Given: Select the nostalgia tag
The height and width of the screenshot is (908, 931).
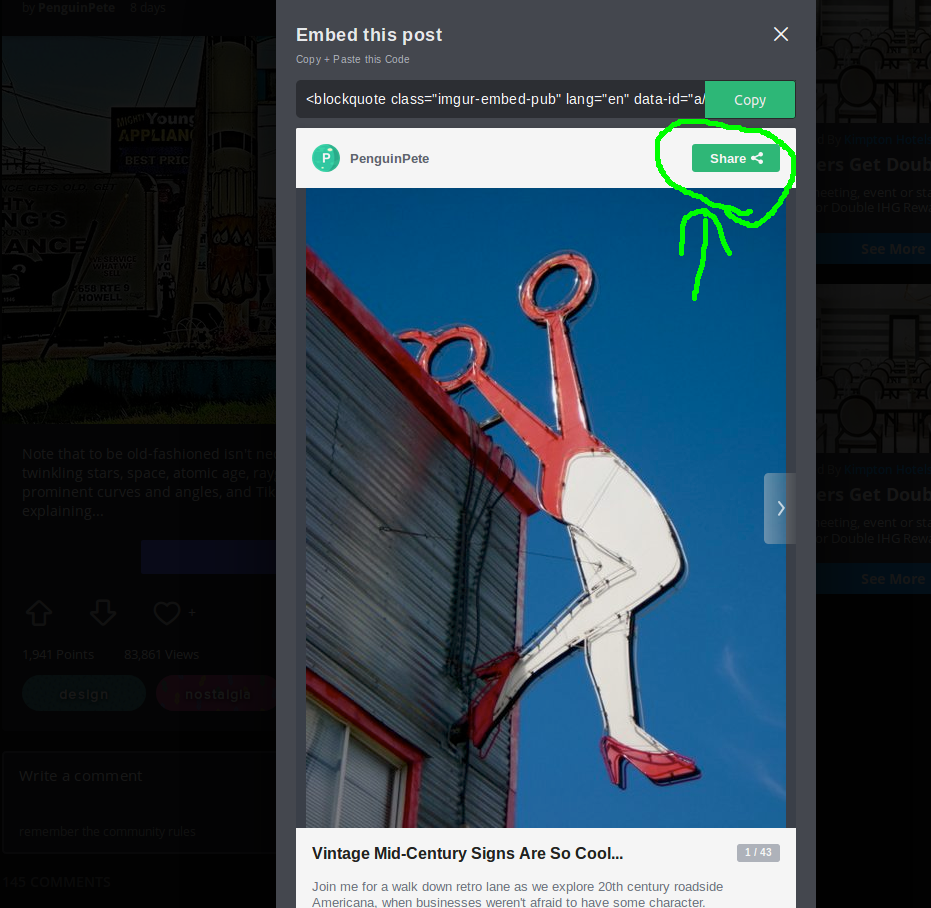Looking at the screenshot, I should tap(215, 694).
